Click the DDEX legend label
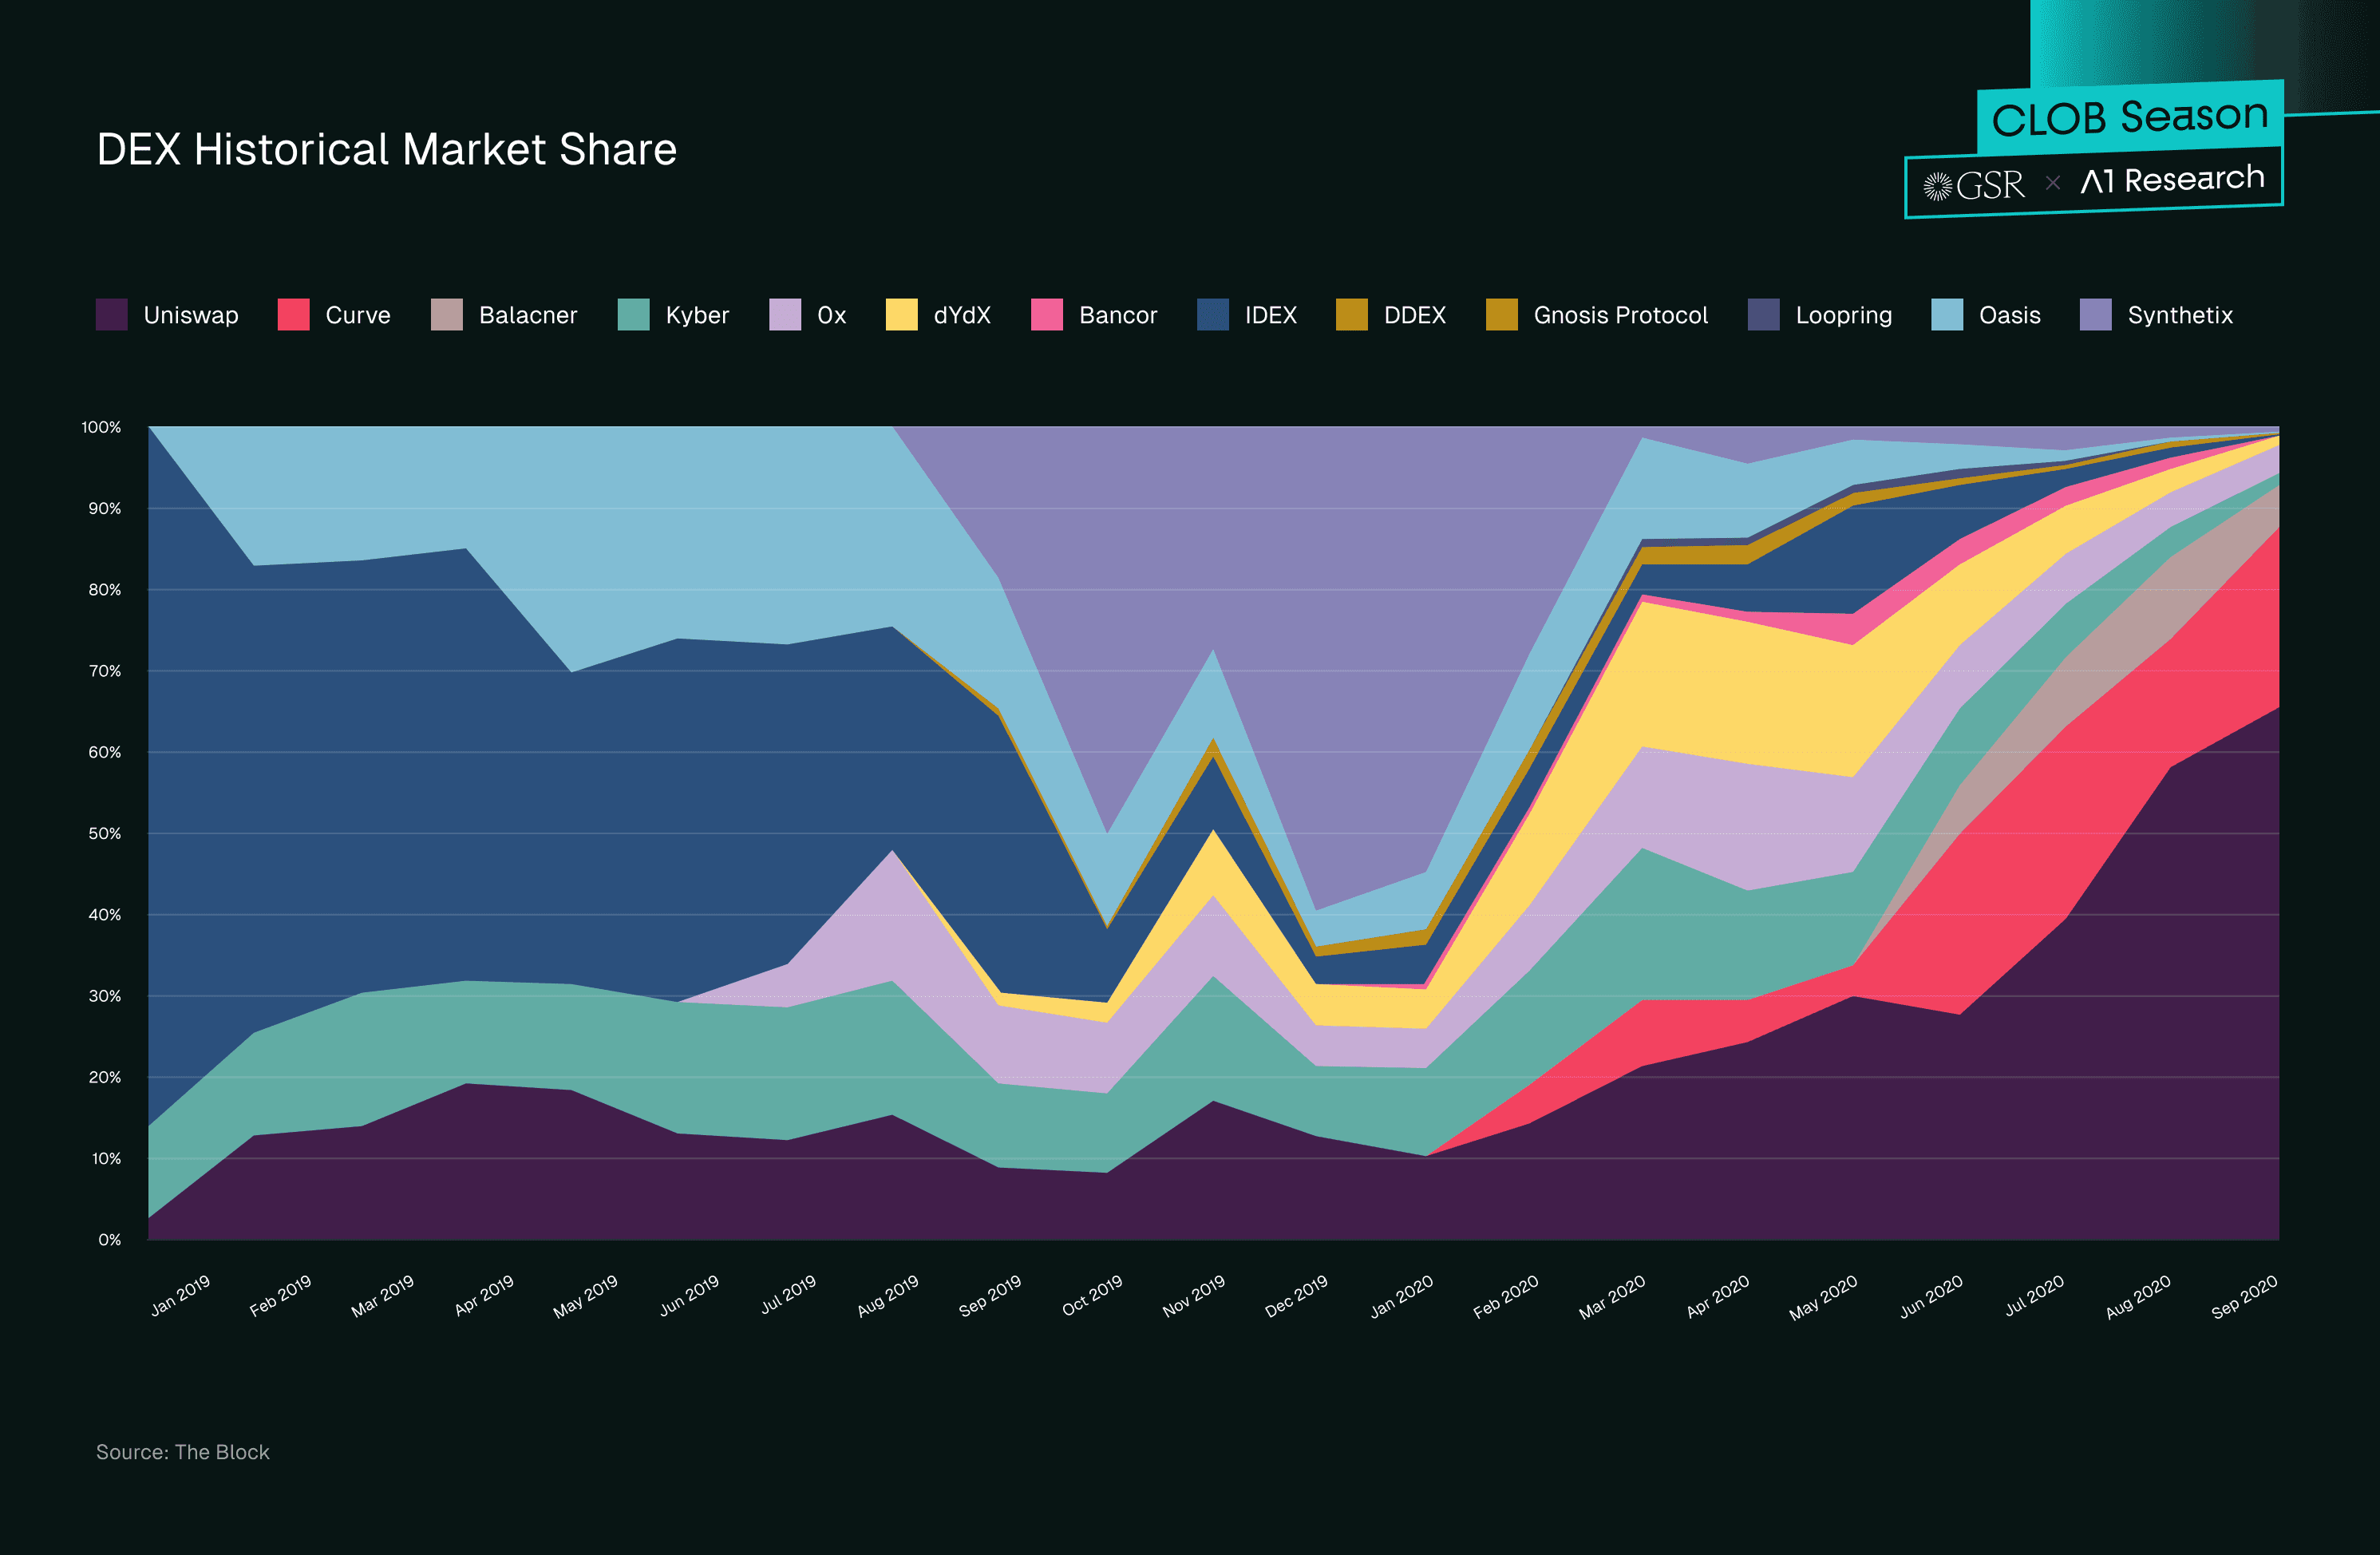The width and height of the screenshot is (2380, 1555). click(1415, 315)
